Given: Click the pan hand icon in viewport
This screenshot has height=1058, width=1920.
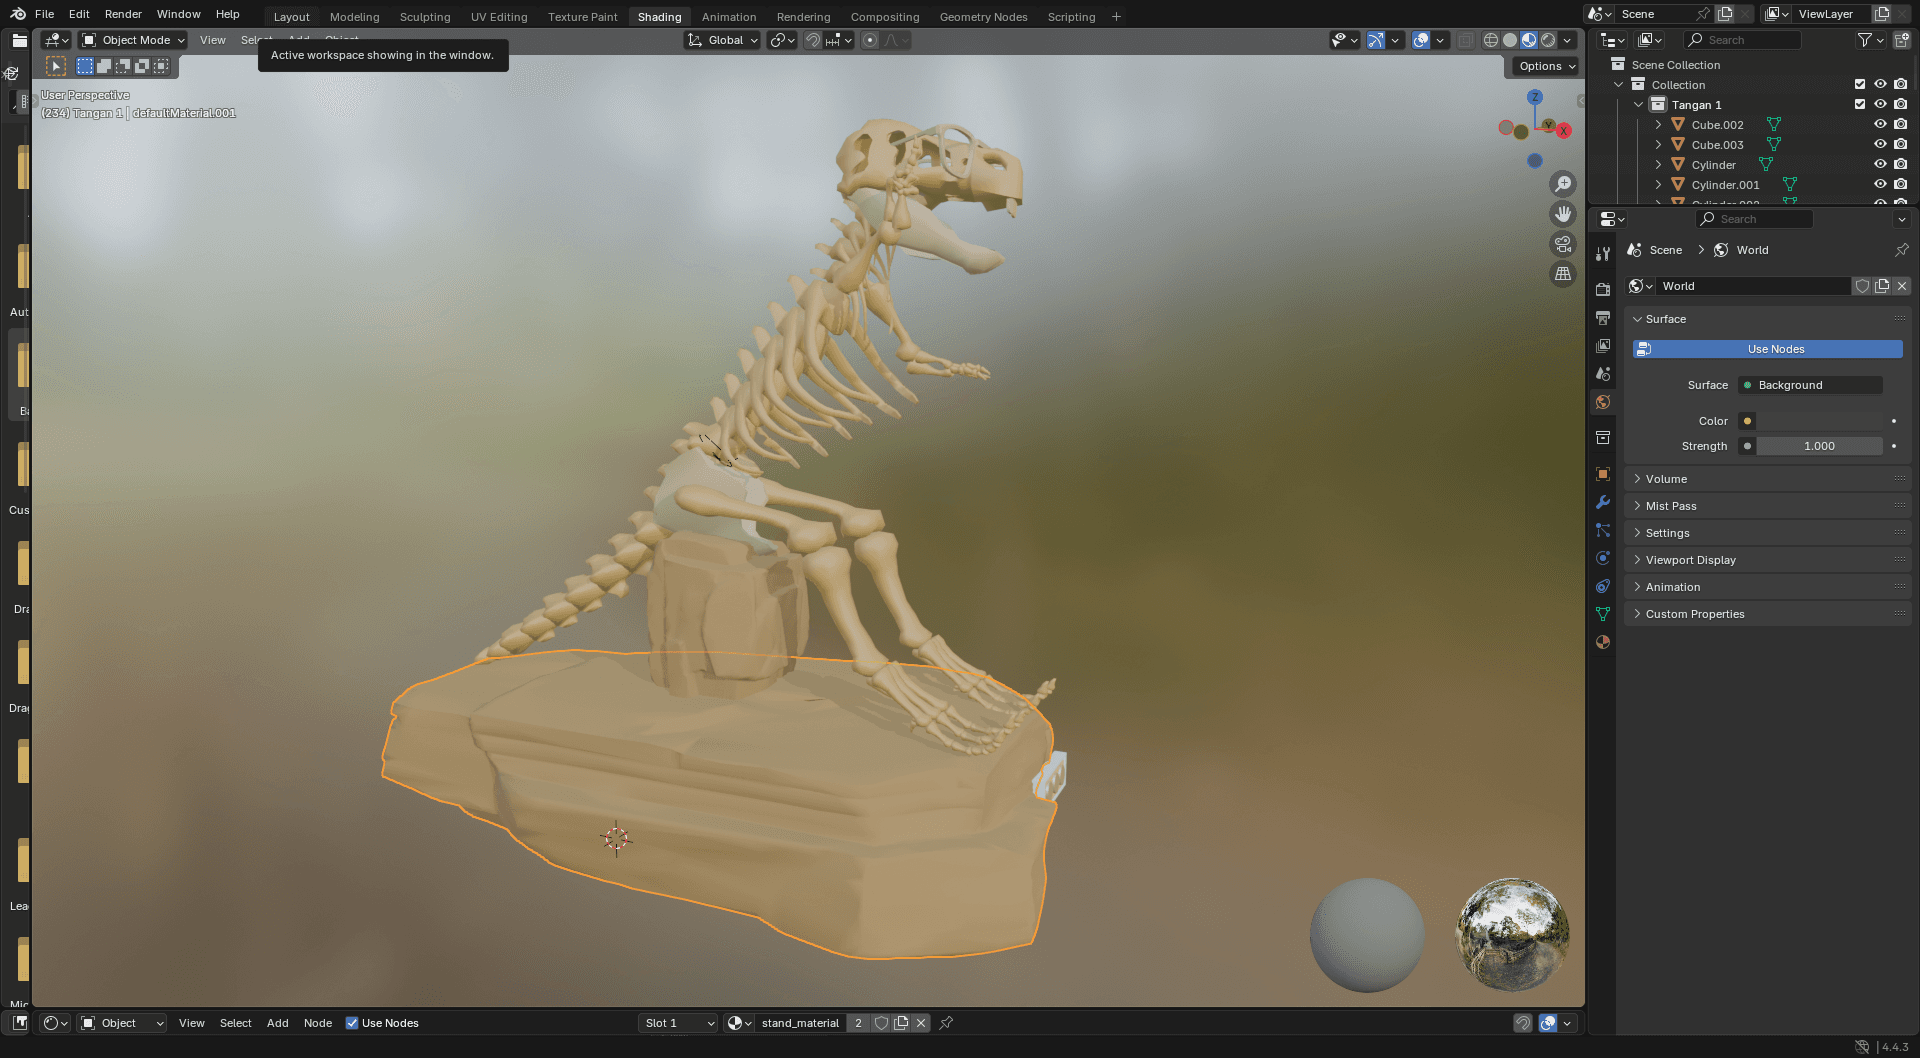Looking at the screenshot, I should click(x=1562, y=214).
